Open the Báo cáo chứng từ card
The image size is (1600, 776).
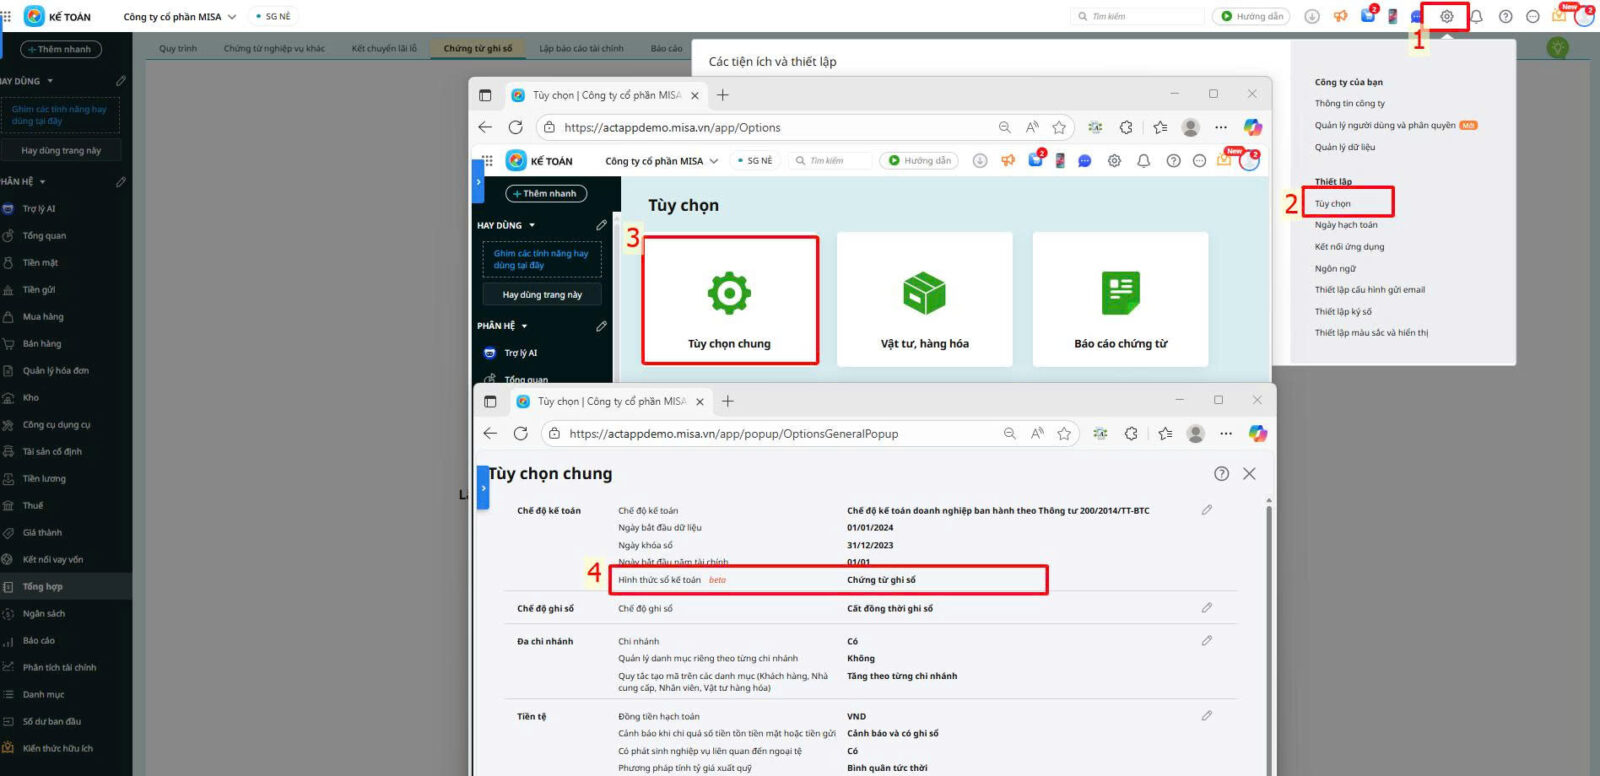coord(1120,300)
